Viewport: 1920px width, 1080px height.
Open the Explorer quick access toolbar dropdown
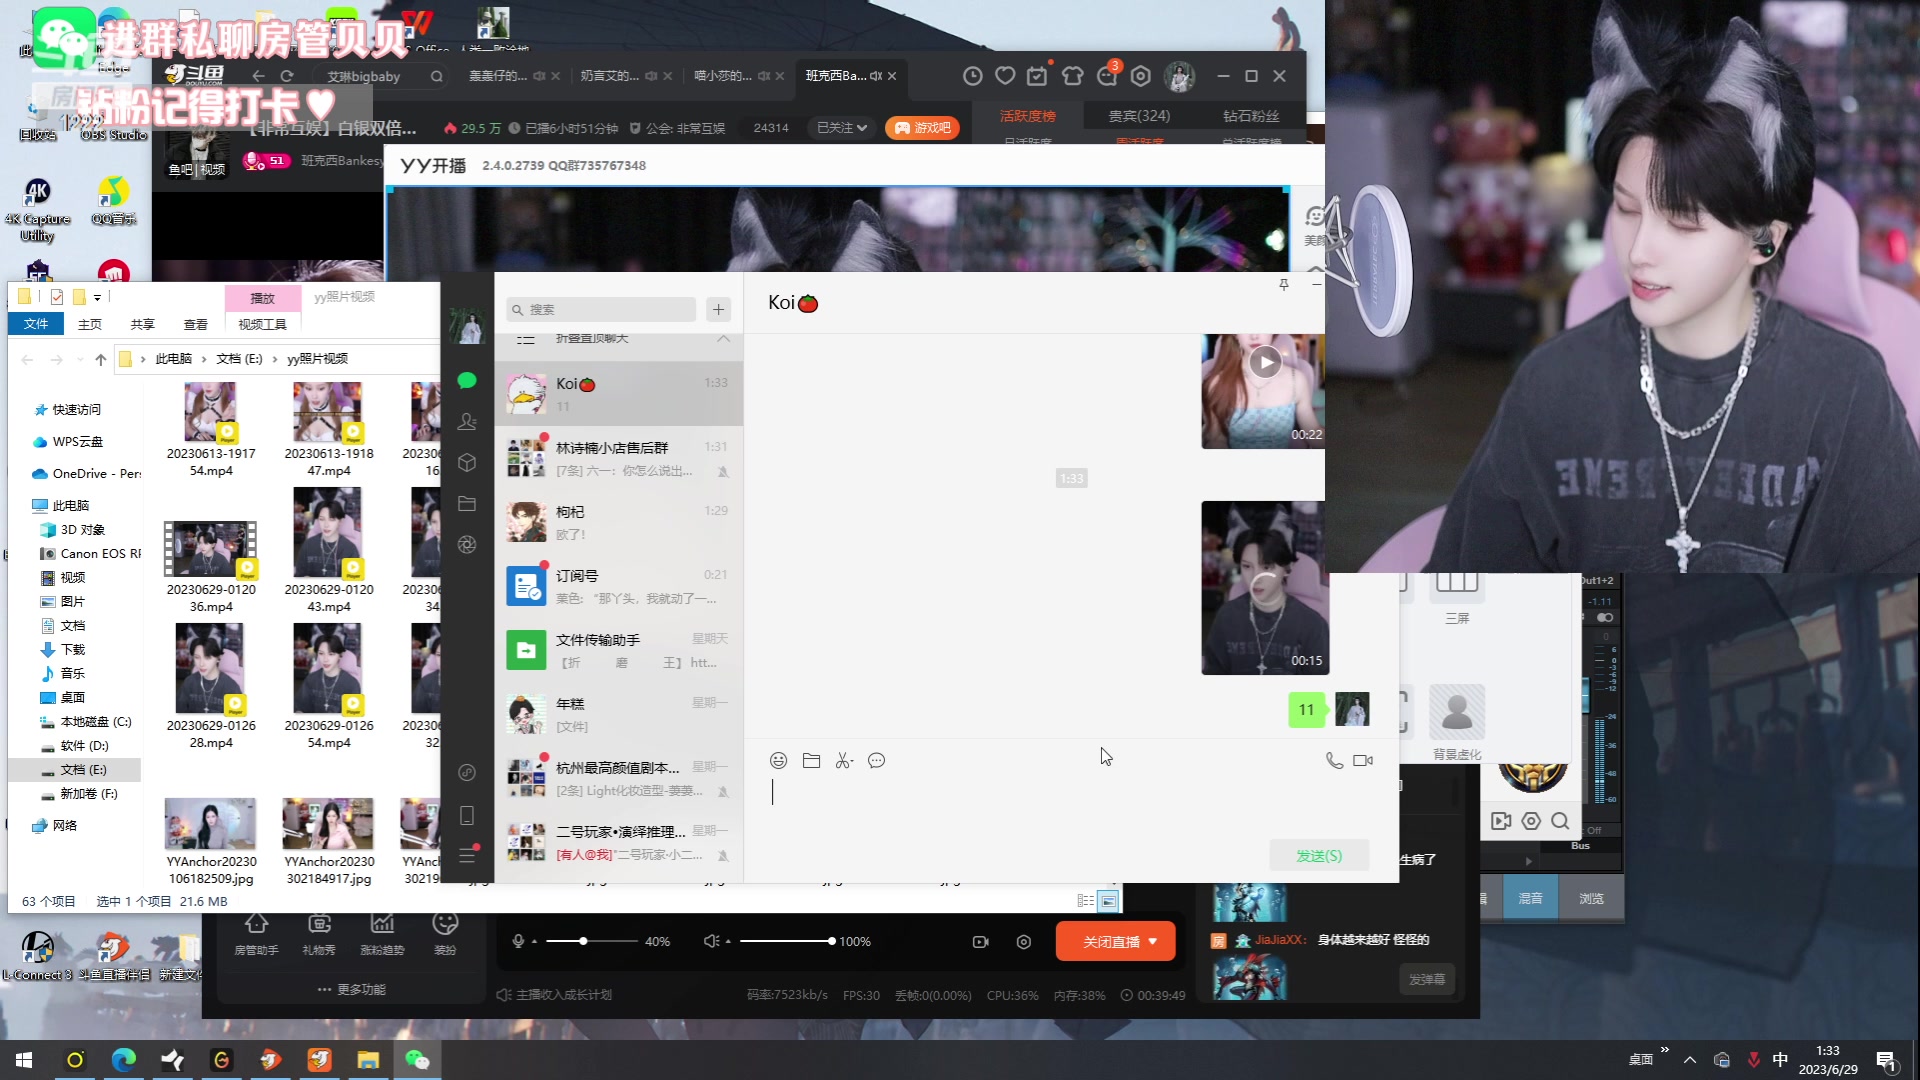(x=97, y=297)
